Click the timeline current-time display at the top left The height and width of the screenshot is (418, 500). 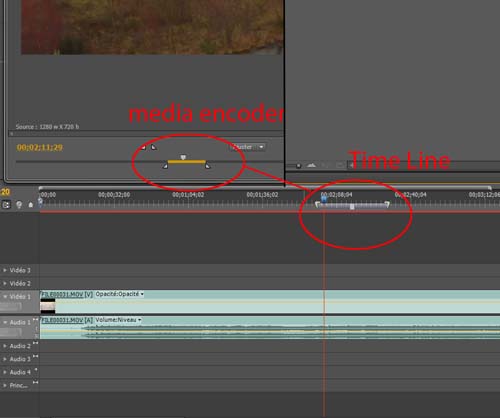tap(5, 192)
